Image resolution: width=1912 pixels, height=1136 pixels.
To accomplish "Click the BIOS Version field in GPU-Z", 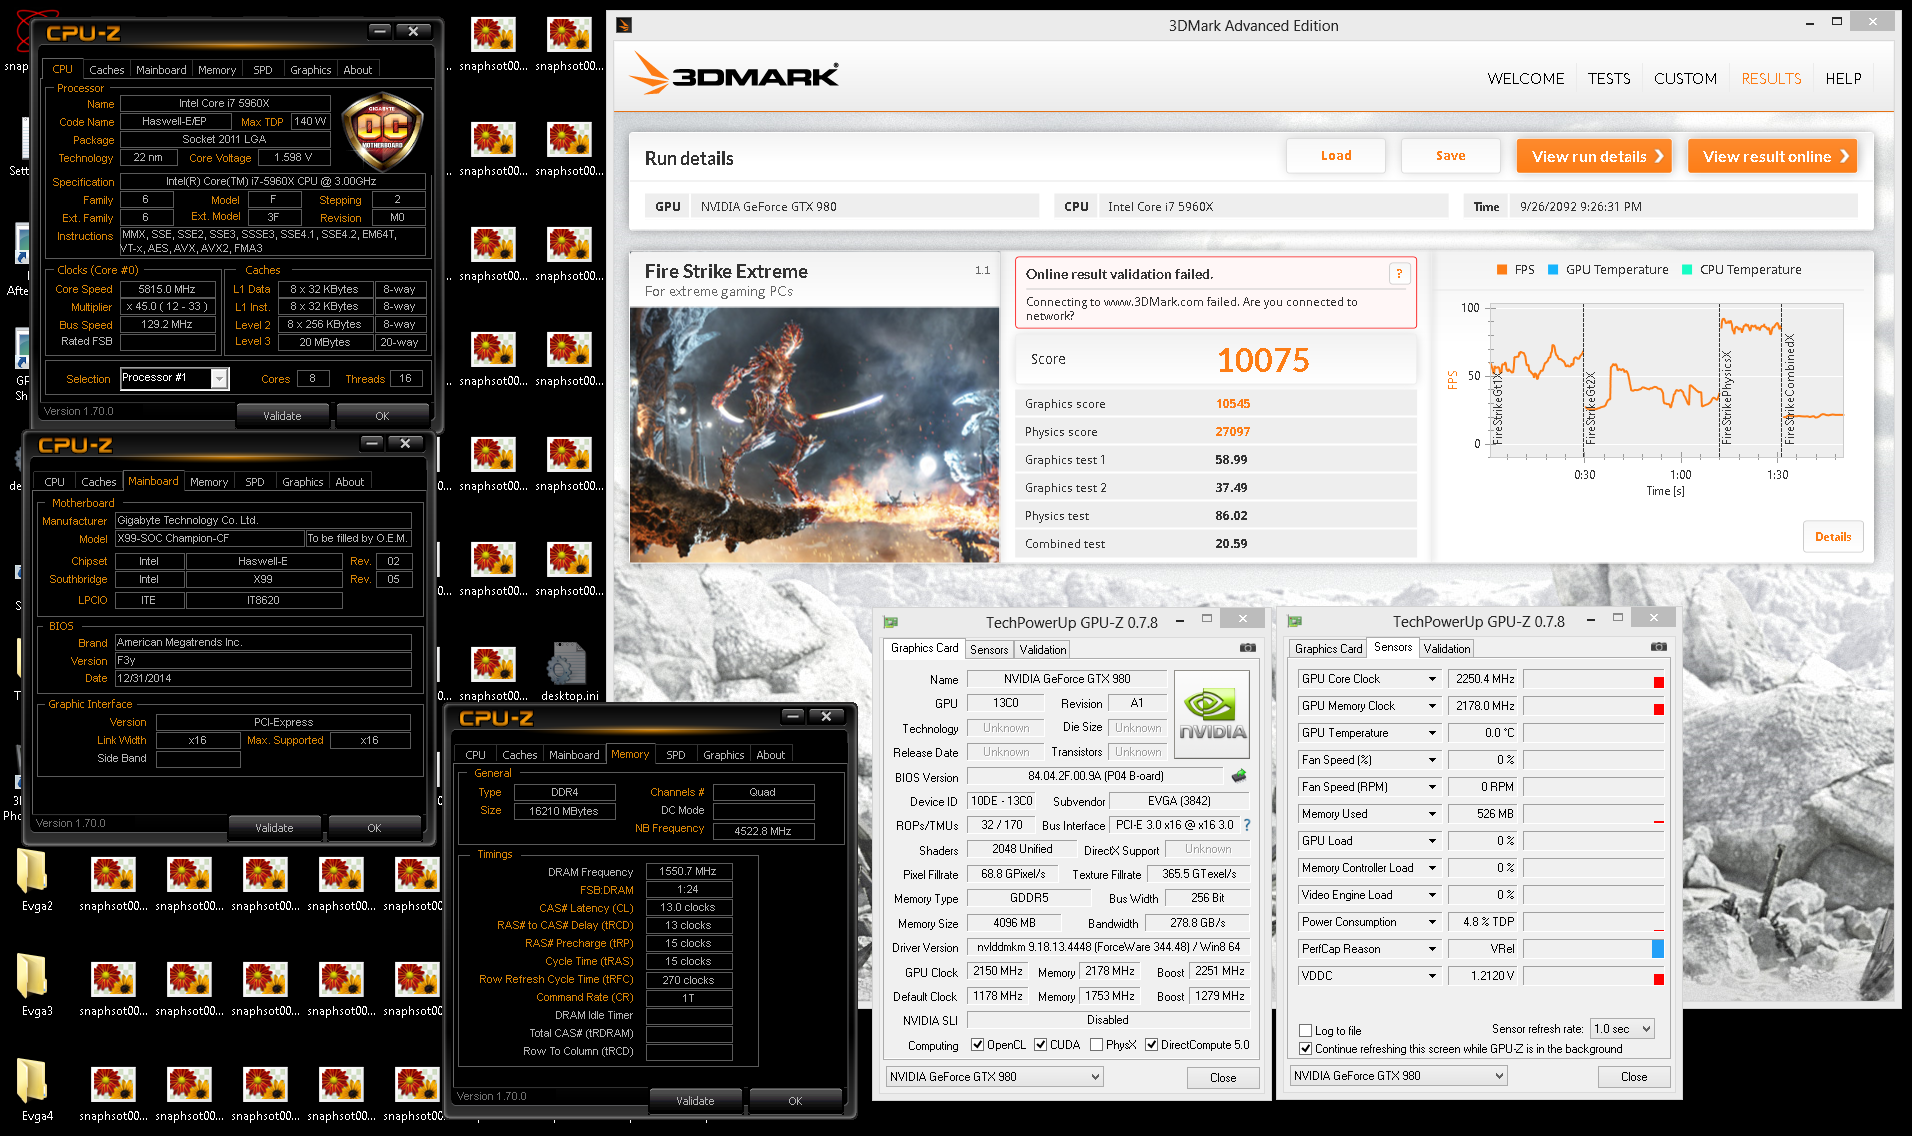I will [1095, 776].
